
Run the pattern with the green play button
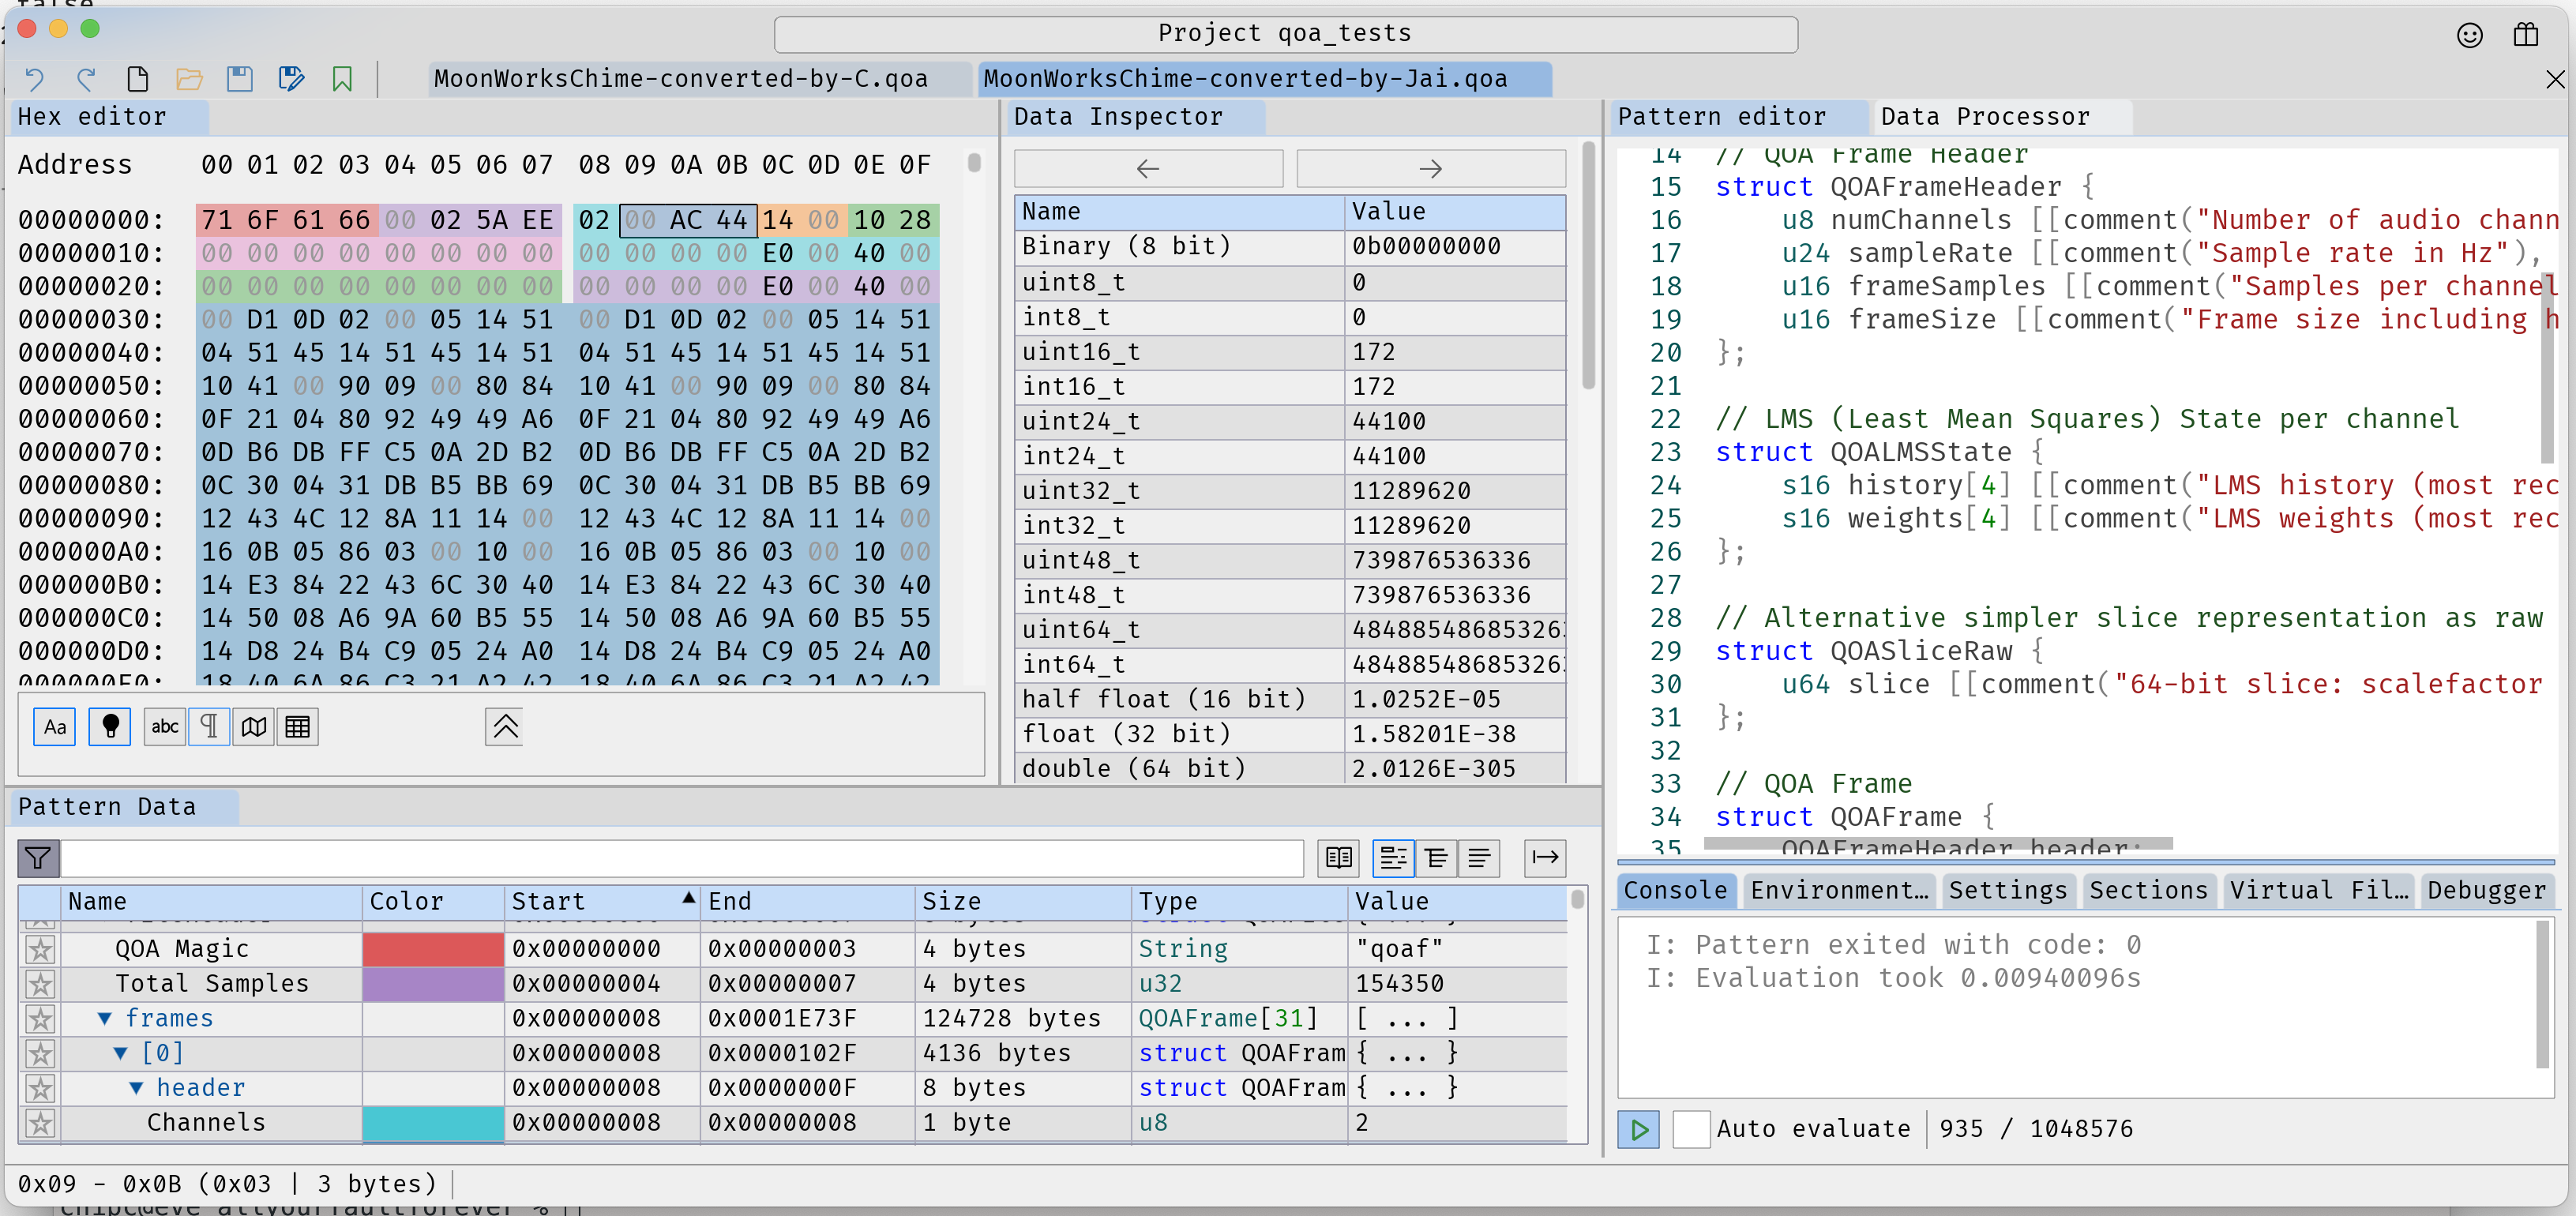click(1638, 1129)
